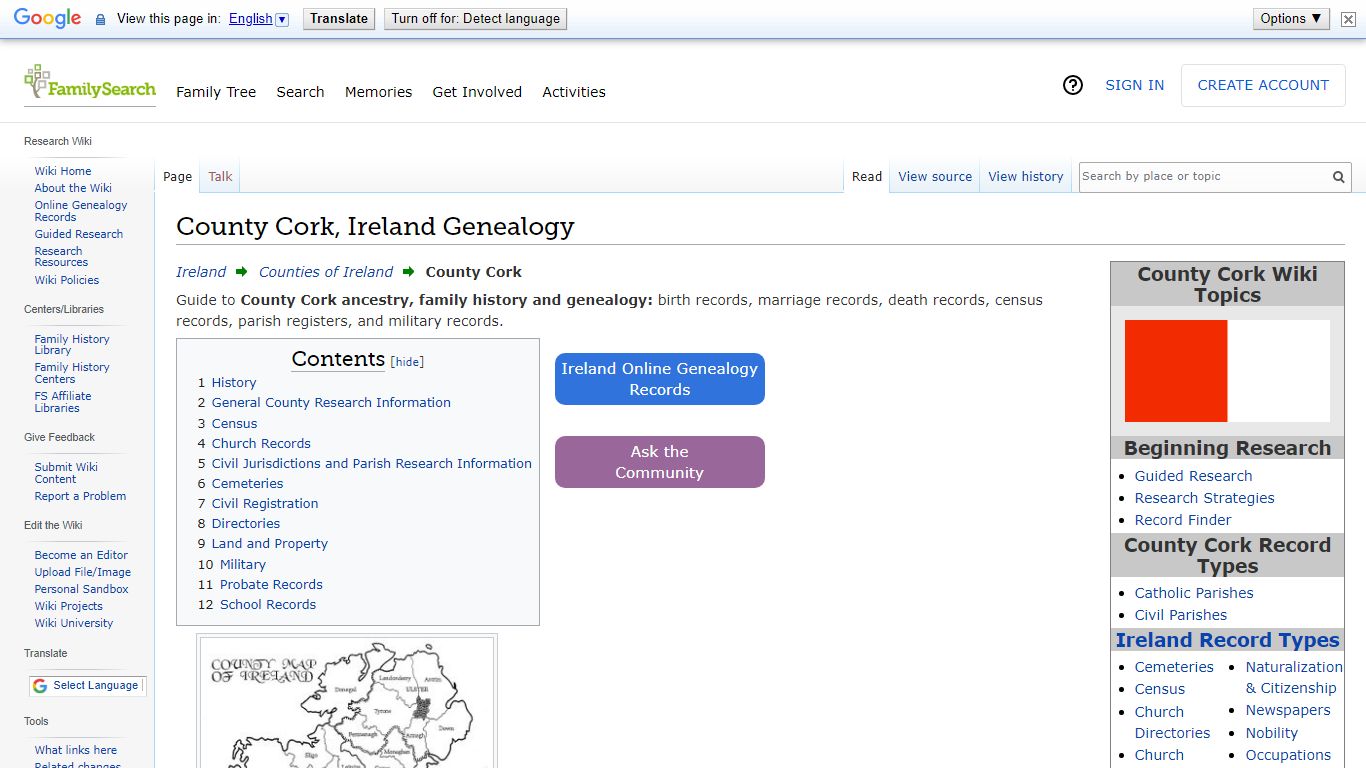1366x768 pixels.
Task: Jump to School Records section
Action: (268, 605)
